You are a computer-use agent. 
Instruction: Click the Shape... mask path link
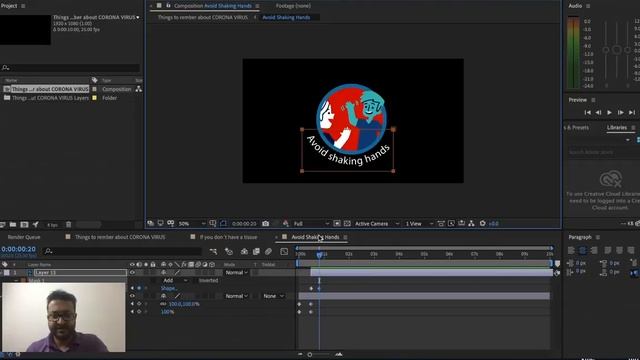click(x=169, y=288)
